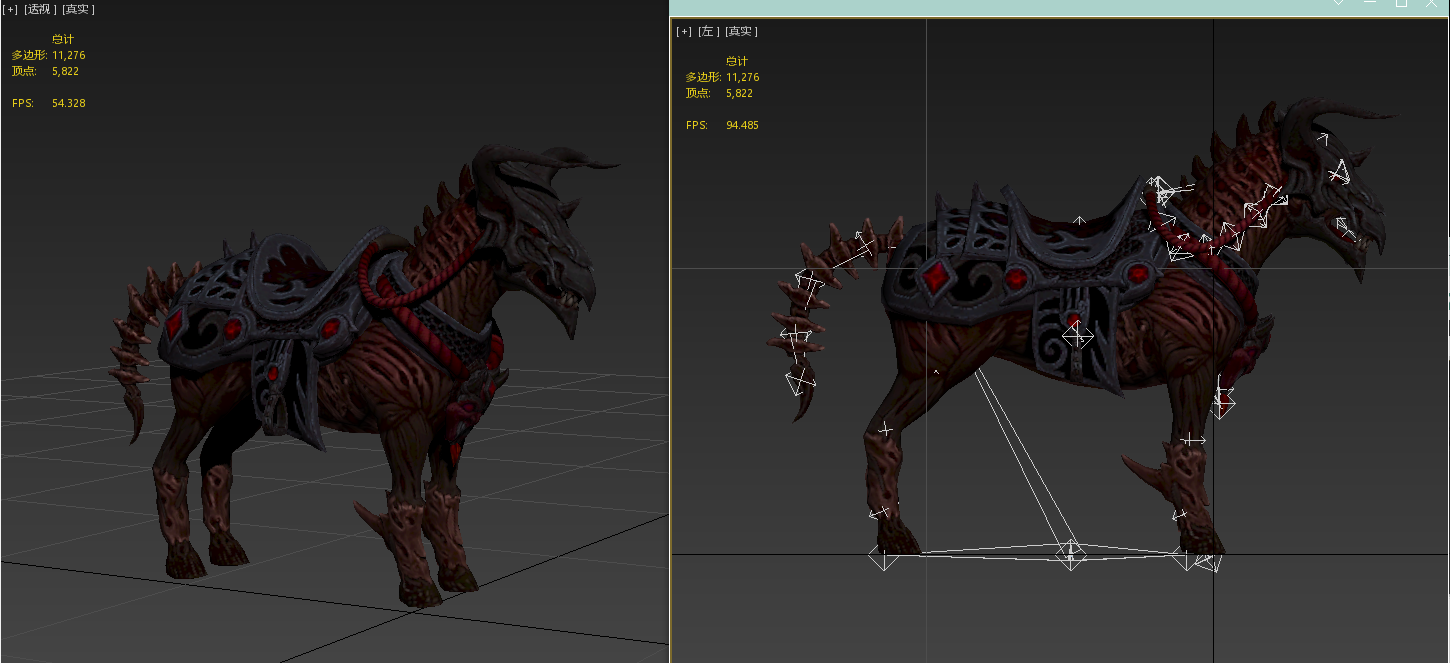Select the diamond helper on the saddle flap
Screen dimensions: 1450x663
[1077, 336]
